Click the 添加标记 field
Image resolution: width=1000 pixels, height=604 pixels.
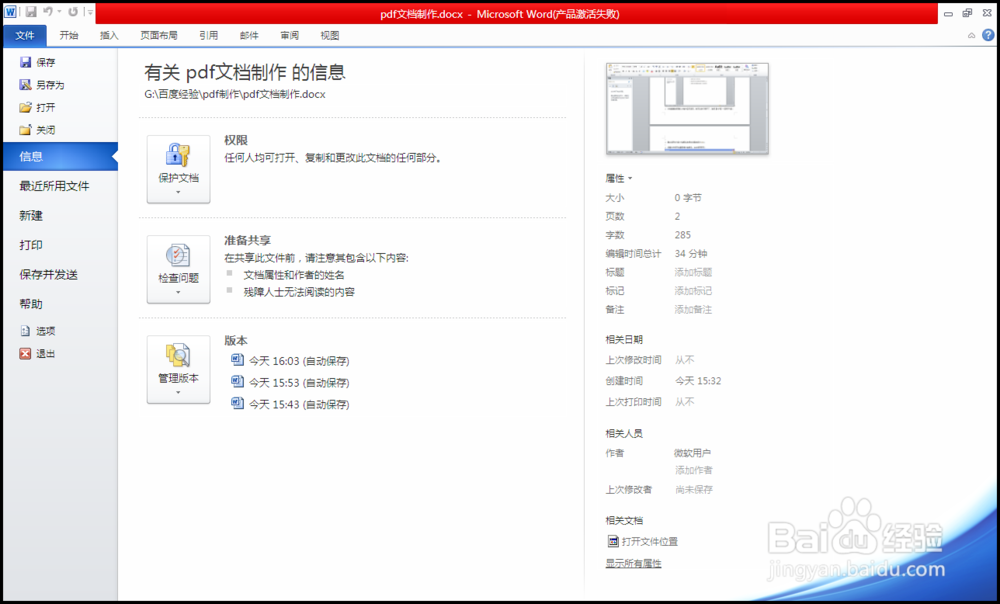pos(693,291)
